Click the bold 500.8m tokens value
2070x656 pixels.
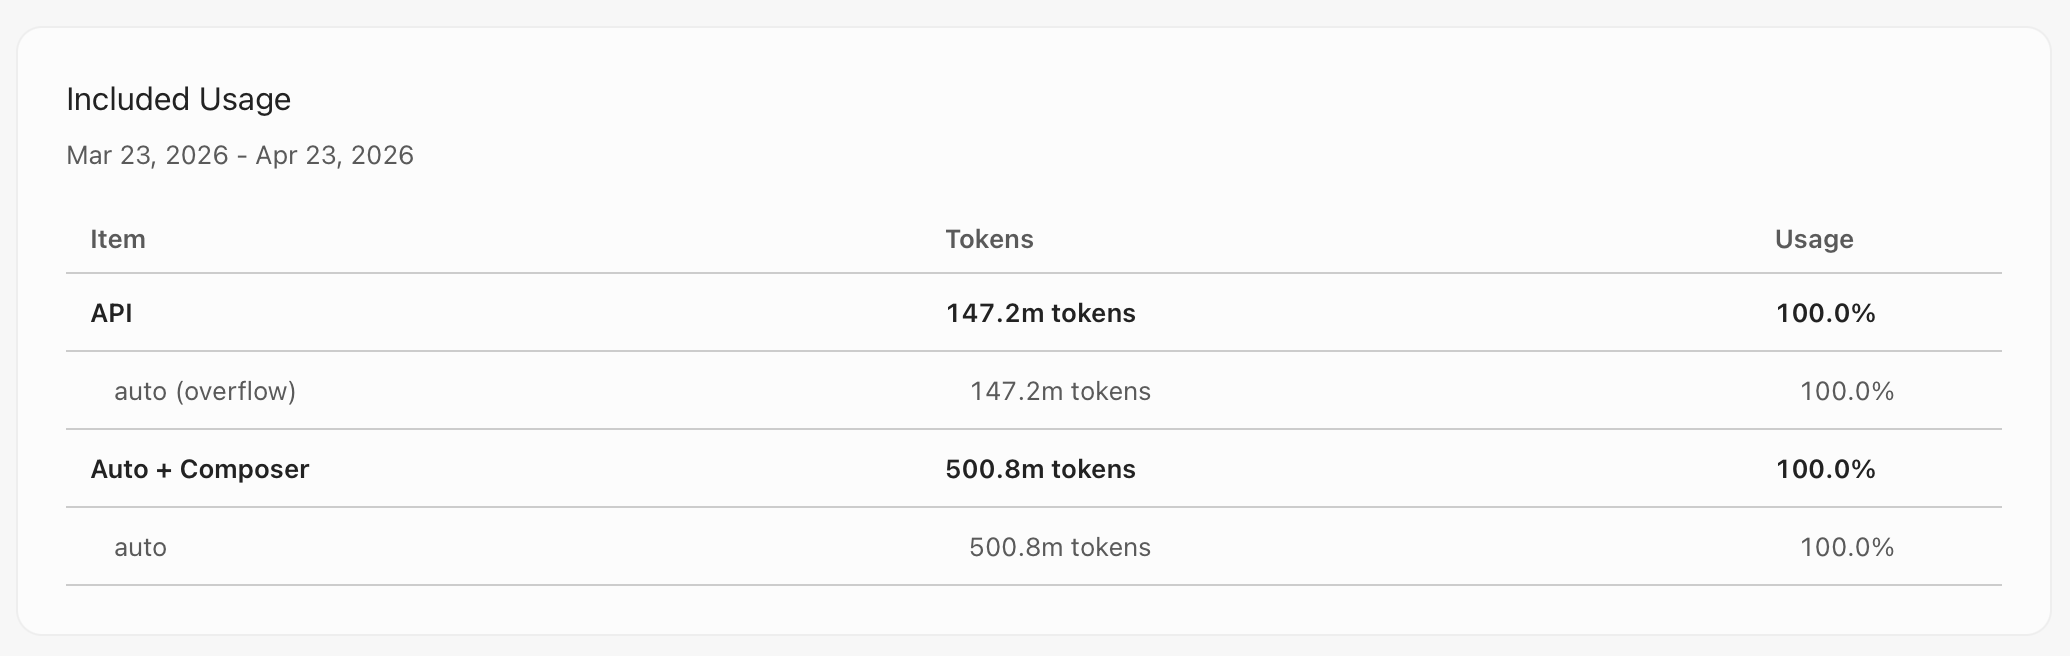point(1040,469)
